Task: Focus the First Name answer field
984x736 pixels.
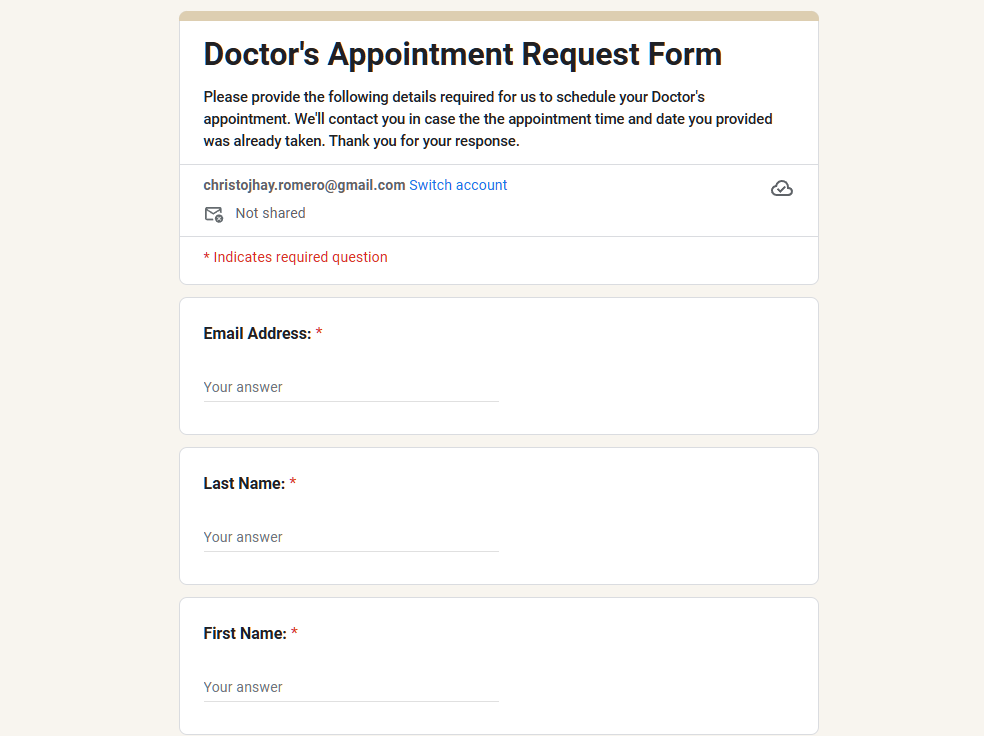Action: click(350, 687)
